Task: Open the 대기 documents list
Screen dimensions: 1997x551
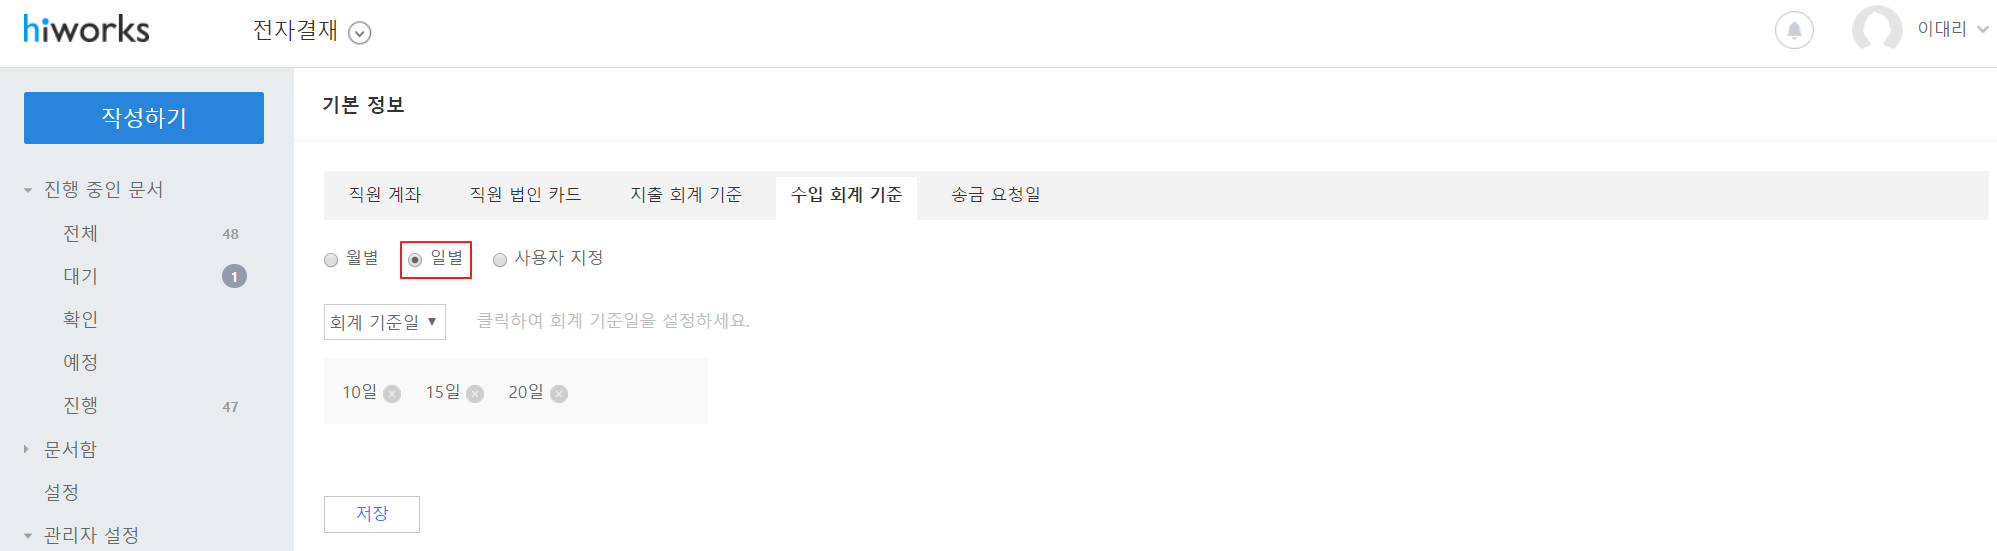Action: tap(81, 276)
